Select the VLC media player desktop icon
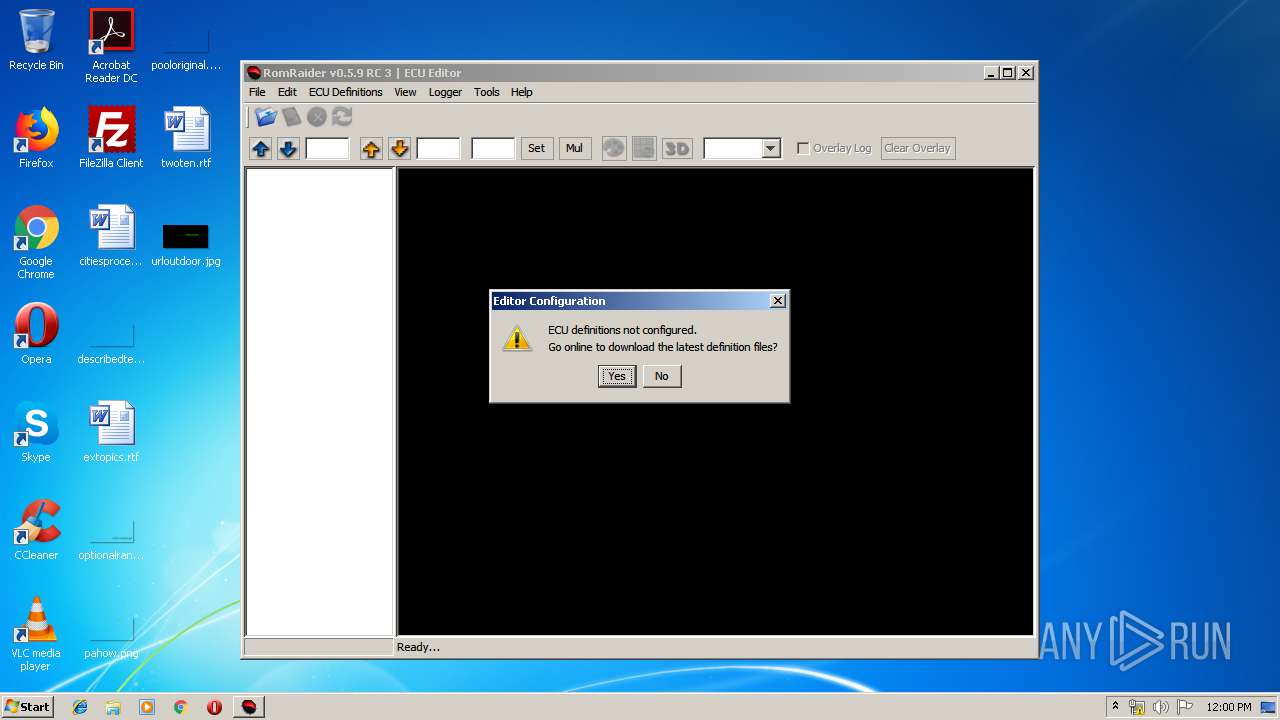Image resolution: width=1280 pixels, height=720 pixels. [36, 634]
